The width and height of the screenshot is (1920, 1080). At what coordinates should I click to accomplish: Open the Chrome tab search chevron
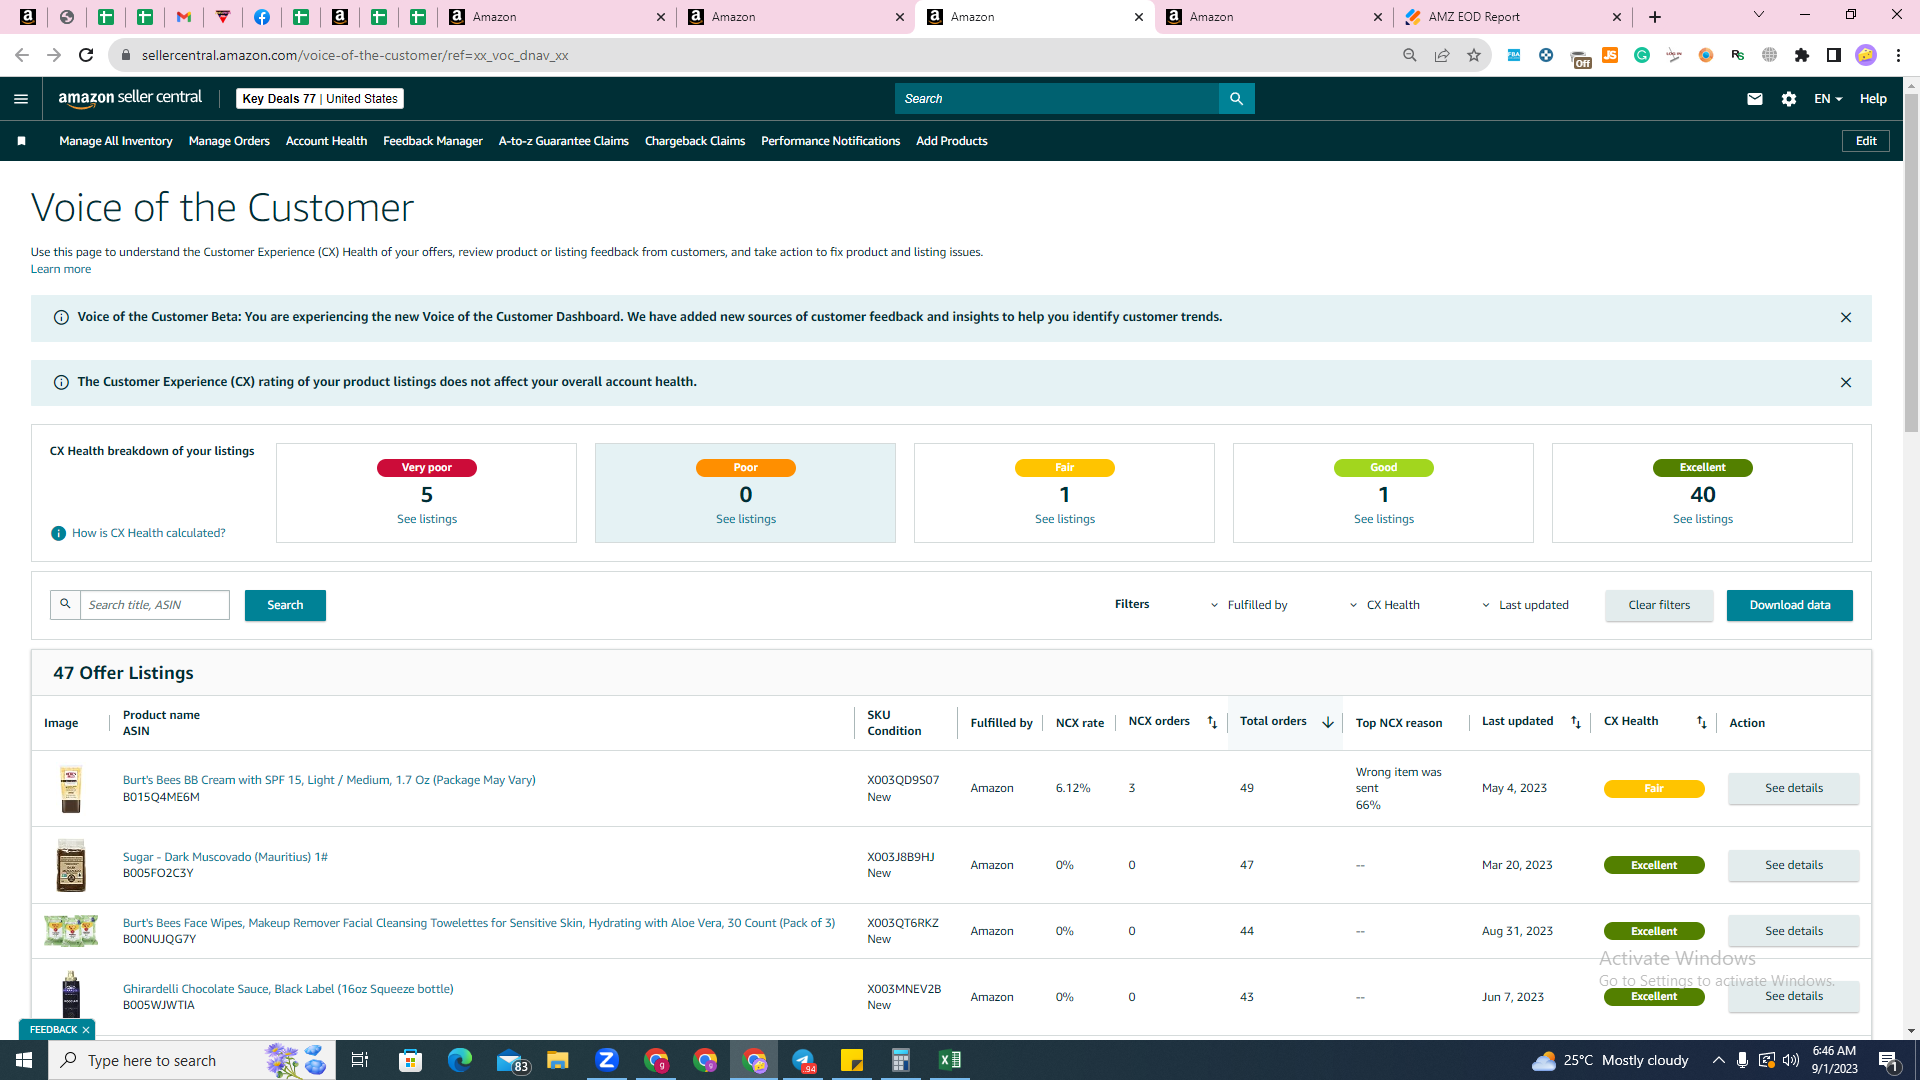coord(1759,15)
